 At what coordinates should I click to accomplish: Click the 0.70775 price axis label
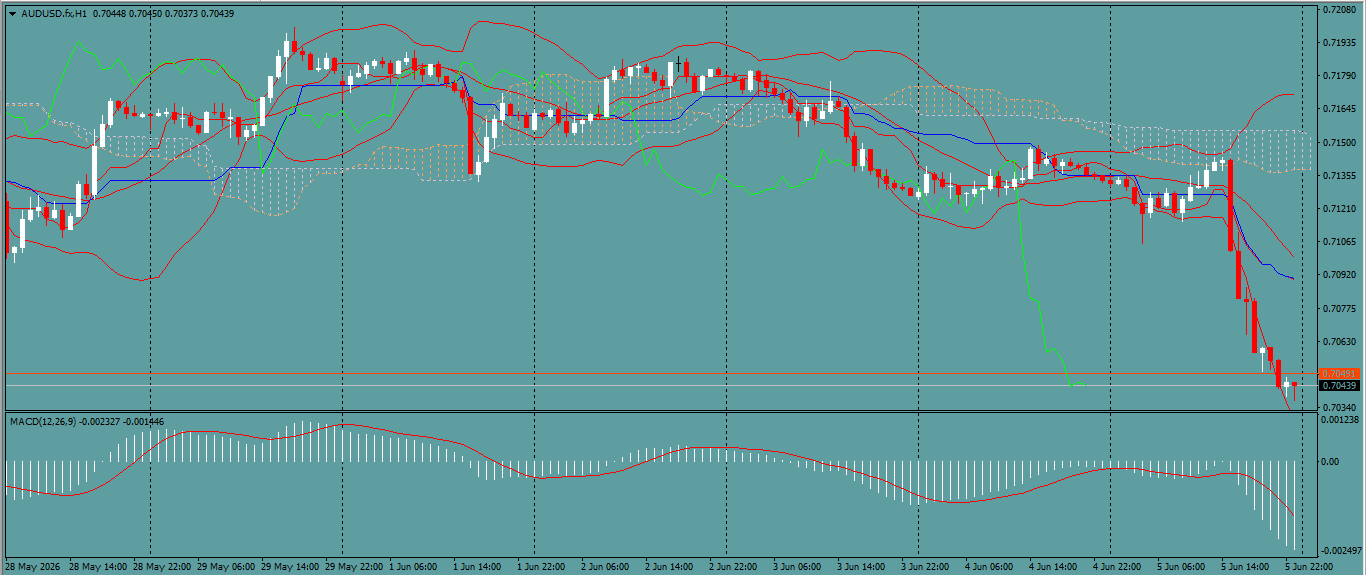[1339, 308]
